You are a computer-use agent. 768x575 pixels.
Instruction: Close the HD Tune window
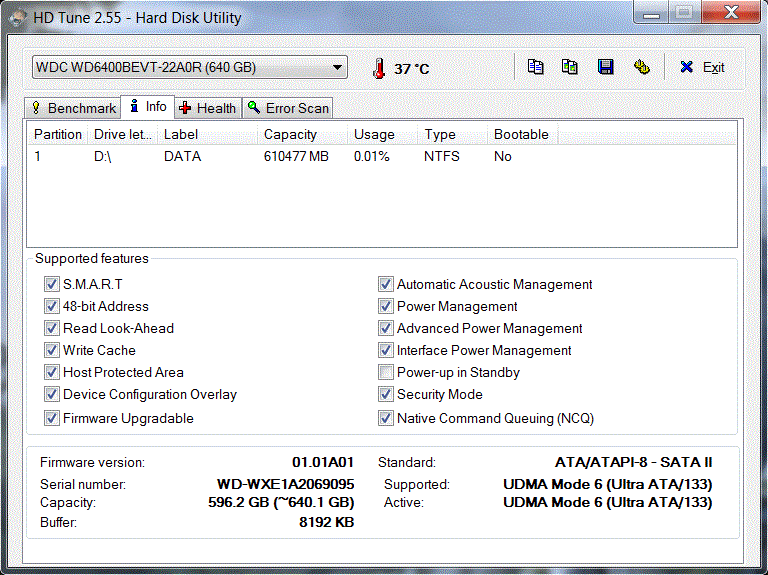pos(731,12)
